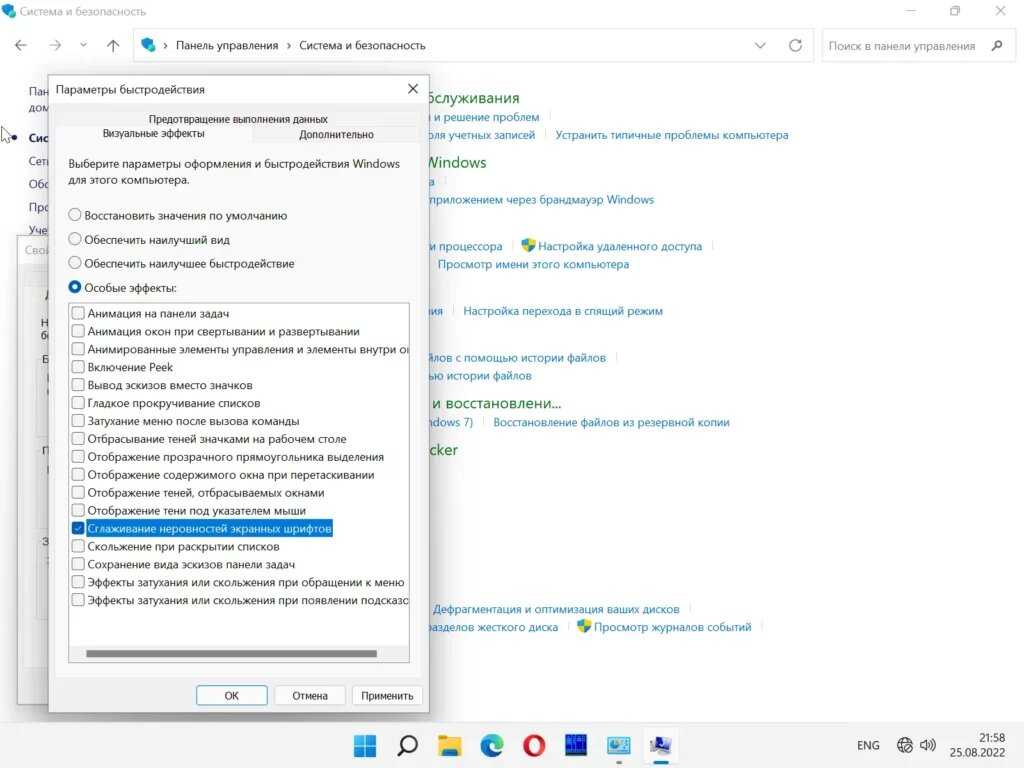Open recent locations dropdown arrow
The image size is (1024, 768).
[x=83, y=45]
